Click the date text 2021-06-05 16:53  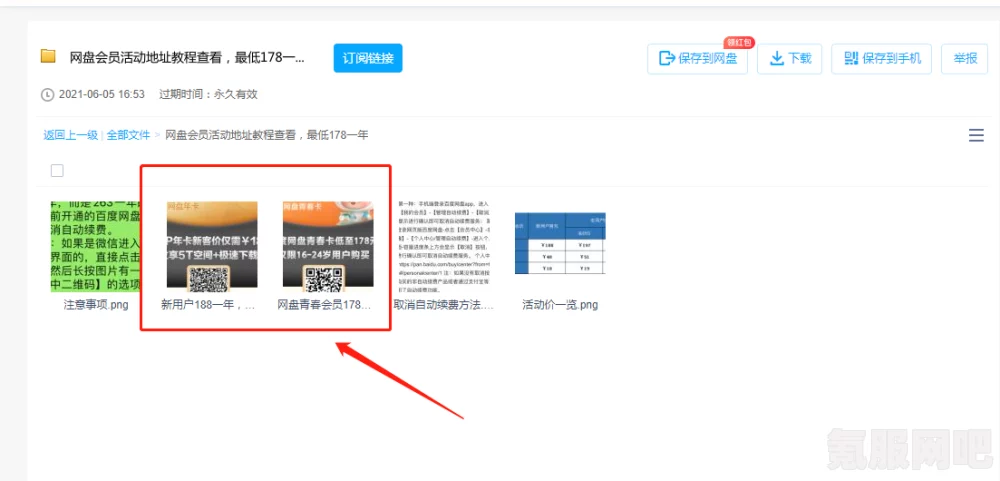pos(102,94)
